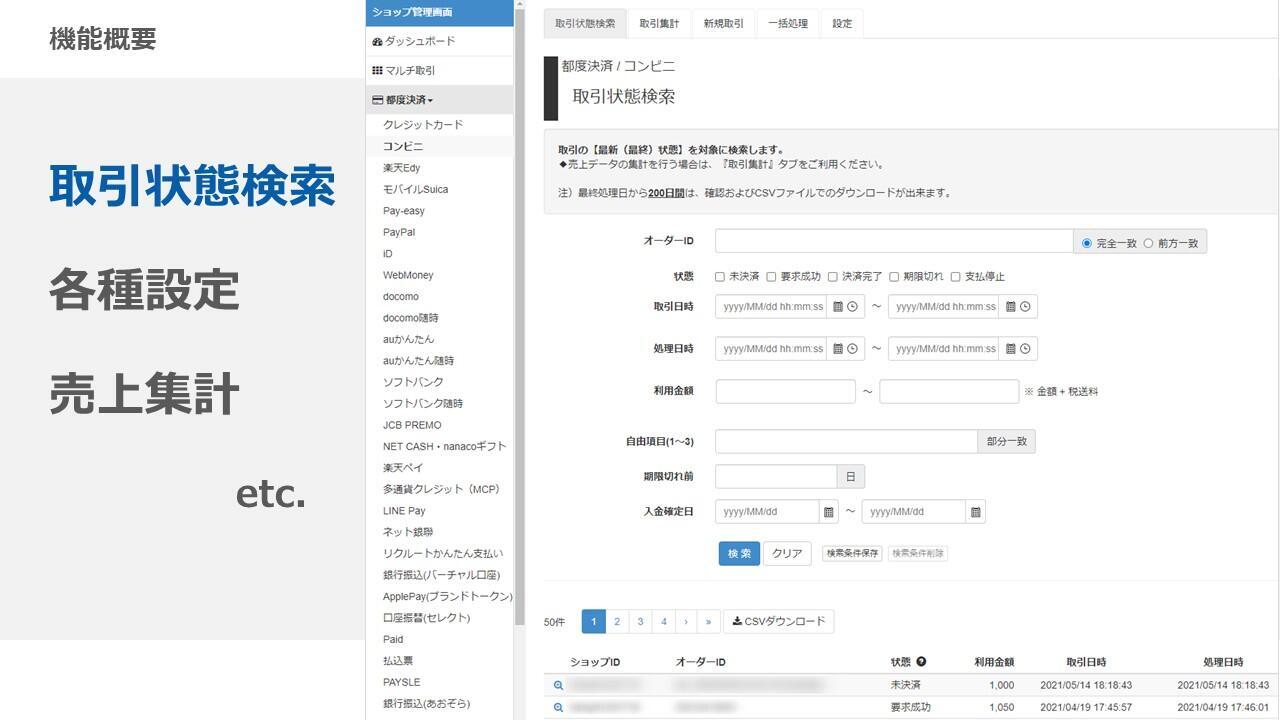Check the 期限切れ status checkbox

(x=894, y=277)
